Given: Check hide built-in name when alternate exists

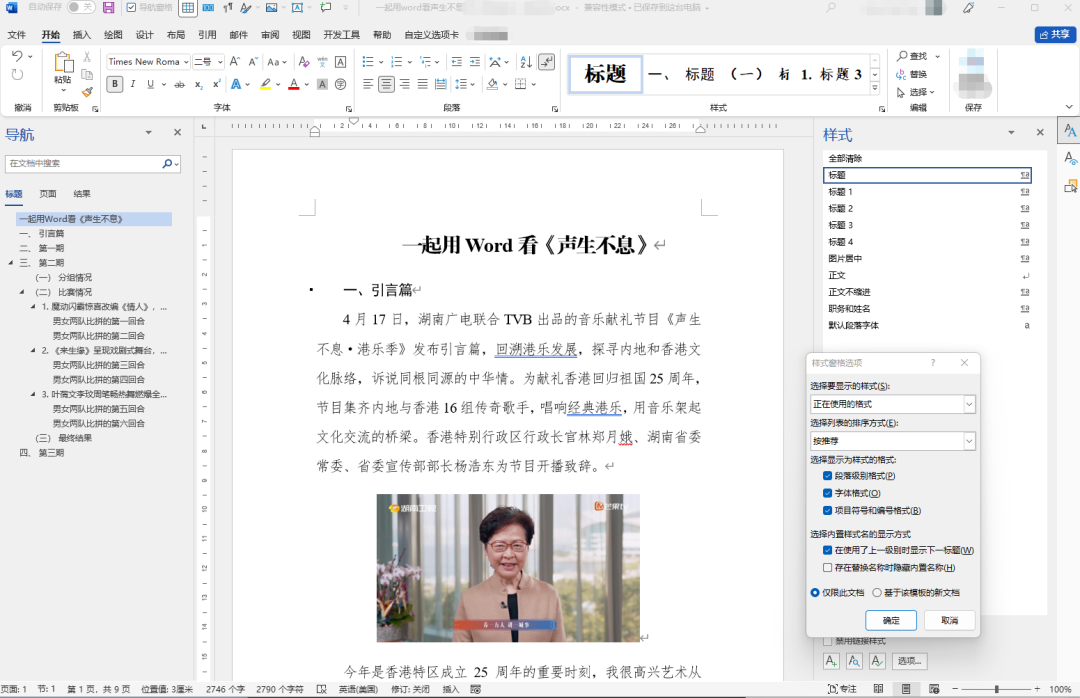Looking at the screenshot, I should point(827,568).
